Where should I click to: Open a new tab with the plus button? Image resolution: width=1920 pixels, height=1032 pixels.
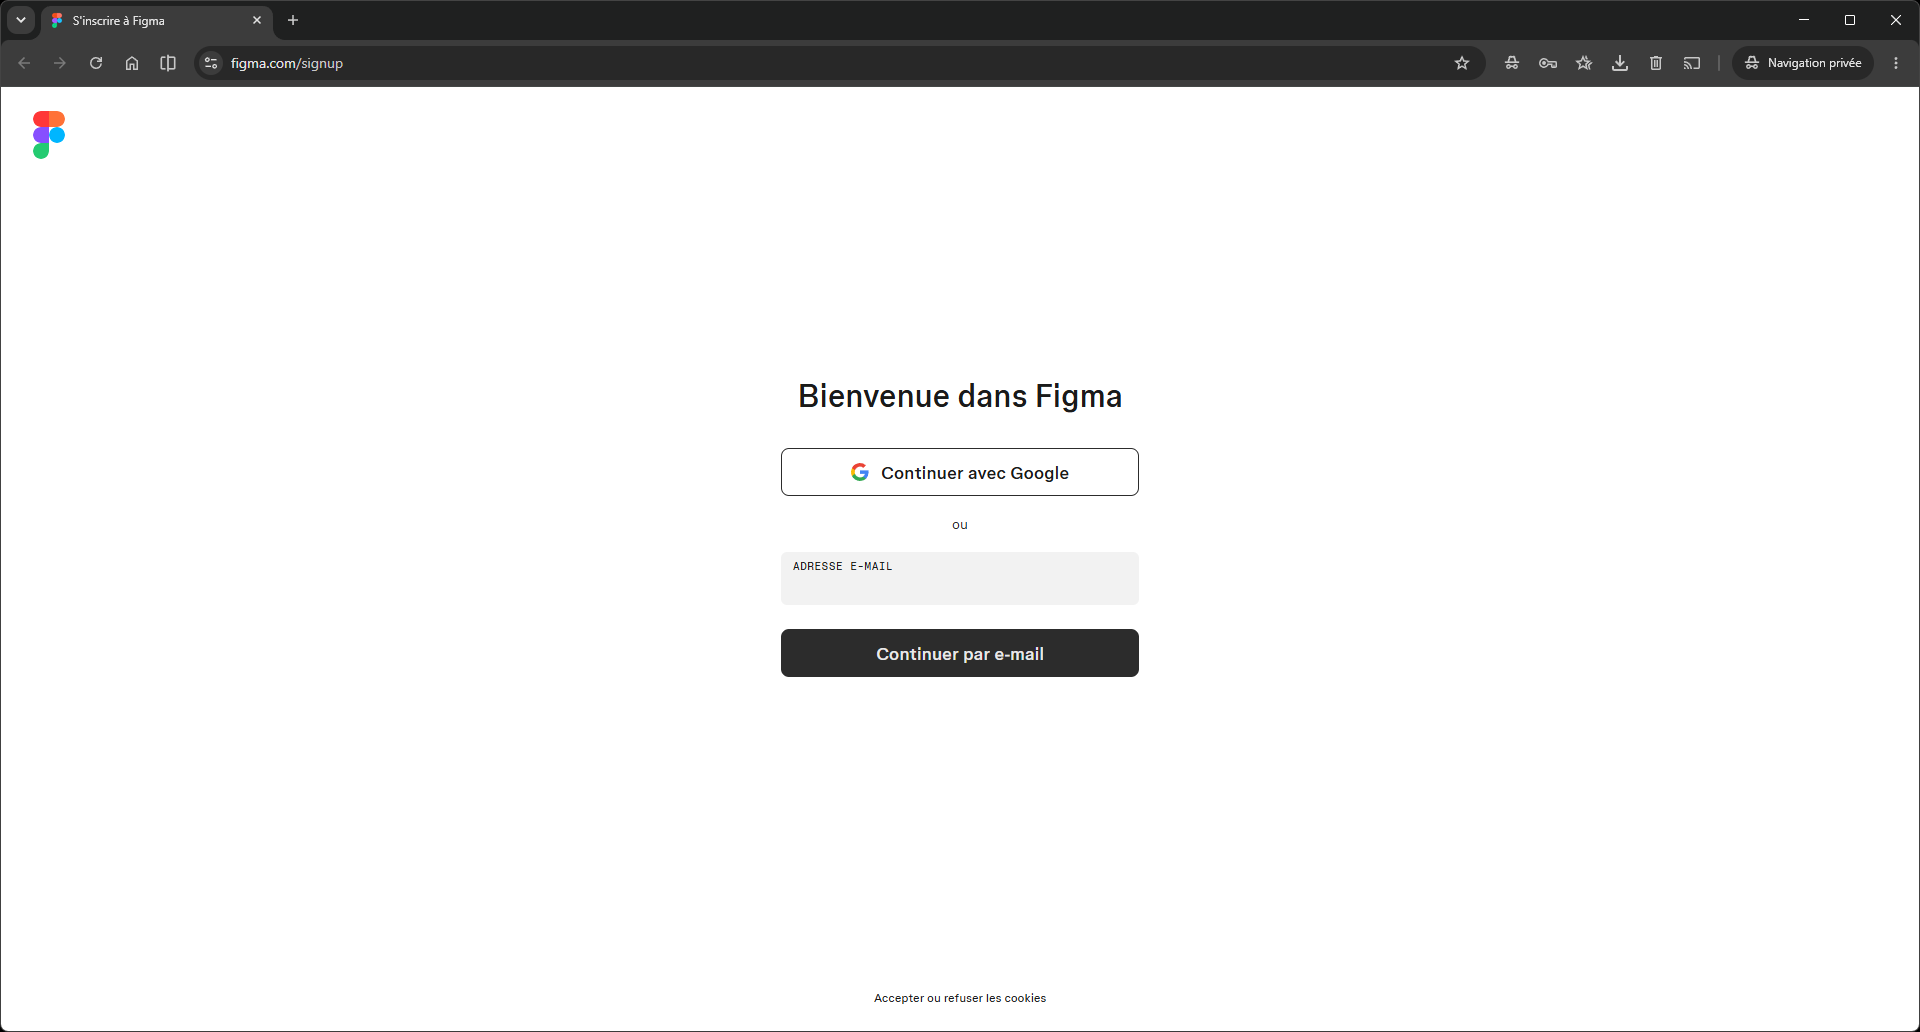tap(293, 20)
